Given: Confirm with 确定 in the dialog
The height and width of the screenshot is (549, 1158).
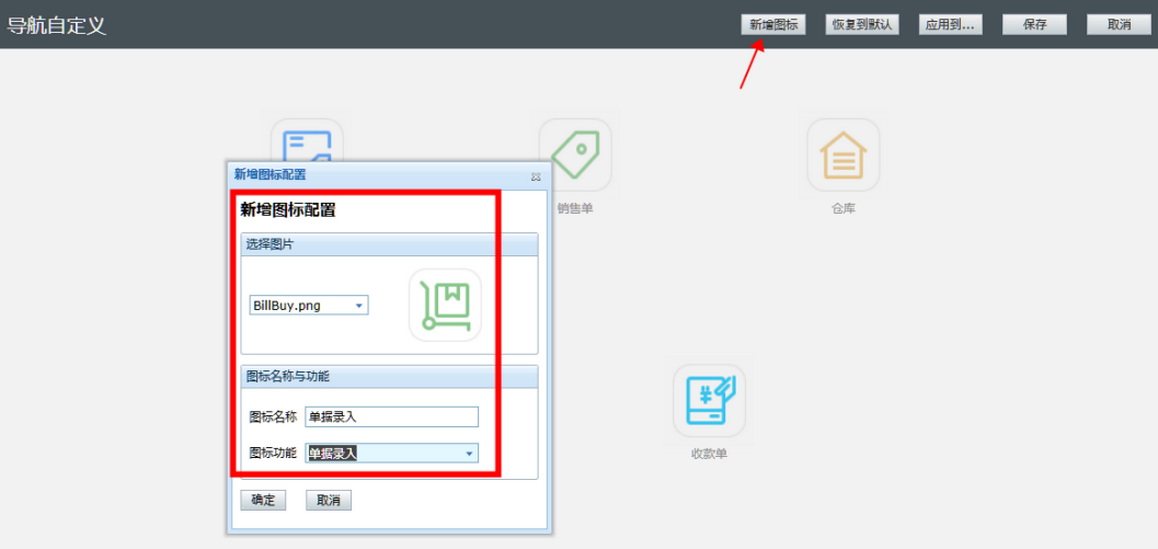Looking at the screenshot, I should 264,500.
